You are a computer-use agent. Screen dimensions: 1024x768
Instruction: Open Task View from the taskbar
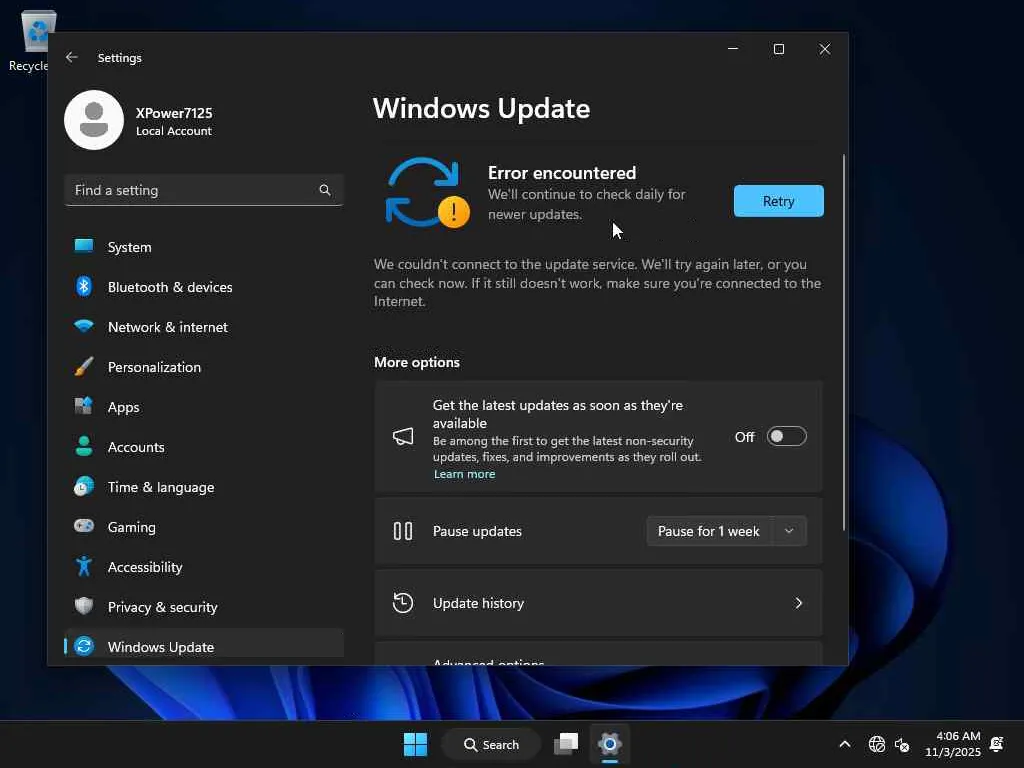pyautogui.click(x=566, y=744)
